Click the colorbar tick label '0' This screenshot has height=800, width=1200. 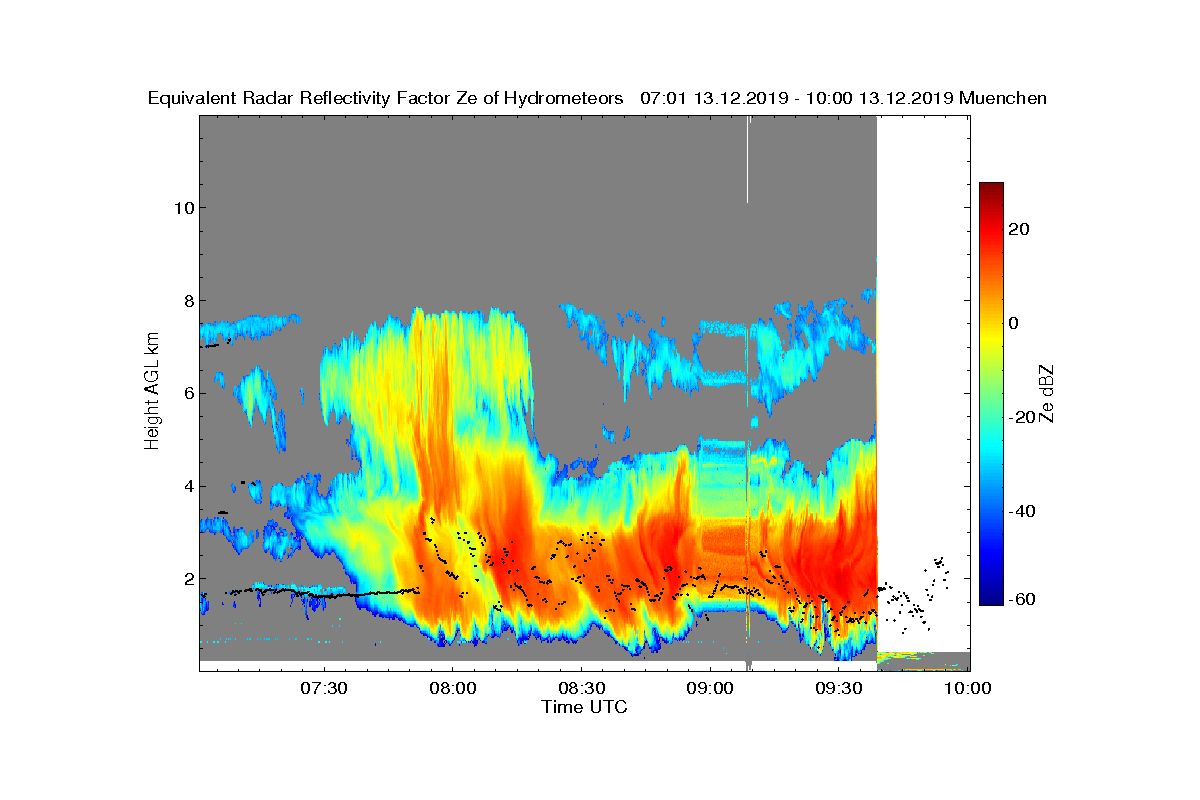(1014, 323)
